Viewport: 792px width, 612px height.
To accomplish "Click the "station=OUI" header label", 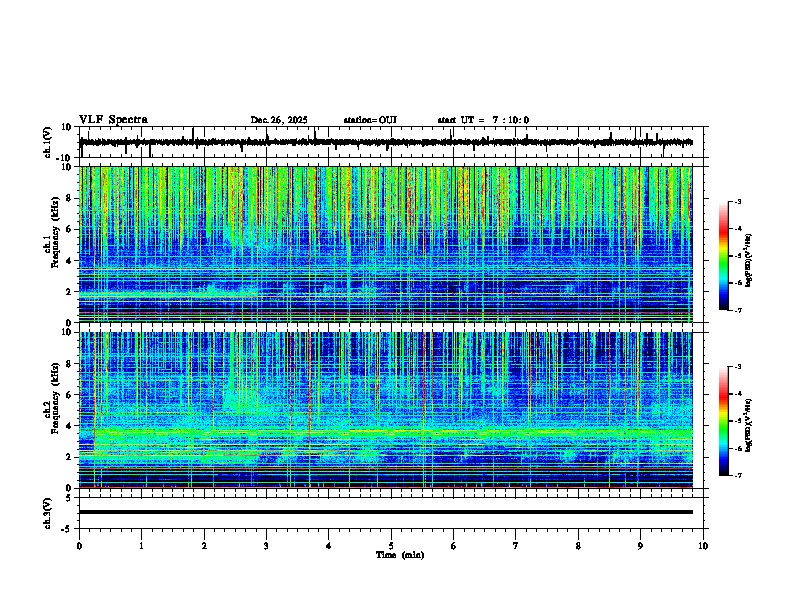I will 370,120.
